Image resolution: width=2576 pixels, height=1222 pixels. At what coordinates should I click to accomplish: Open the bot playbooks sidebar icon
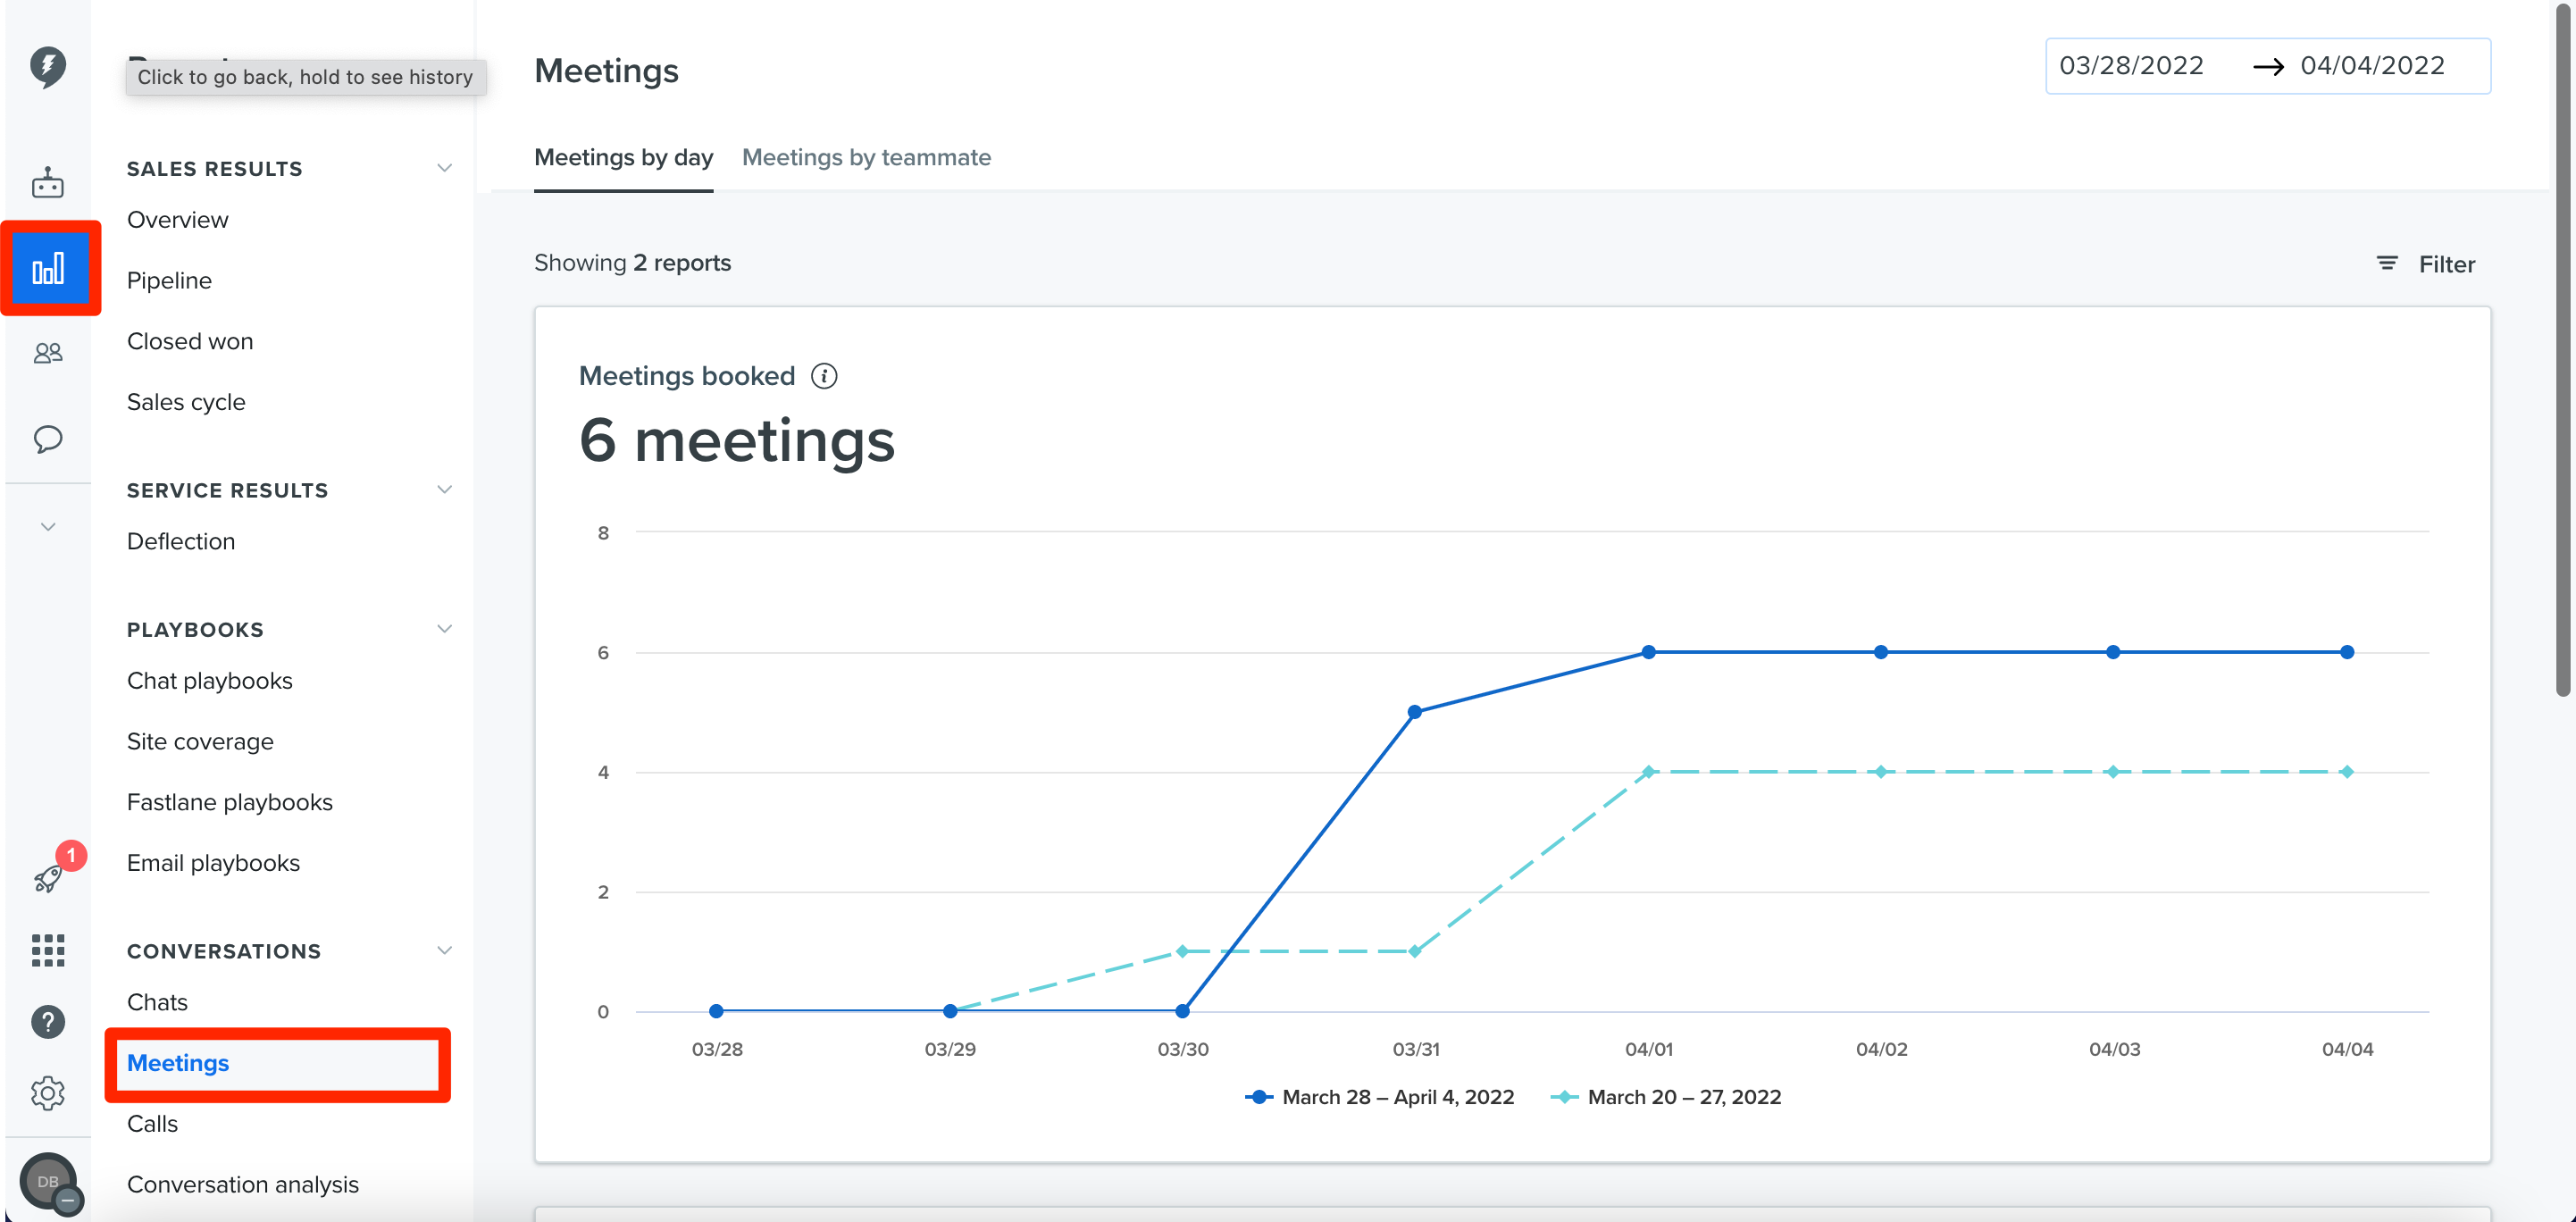(x=48, y=183)
